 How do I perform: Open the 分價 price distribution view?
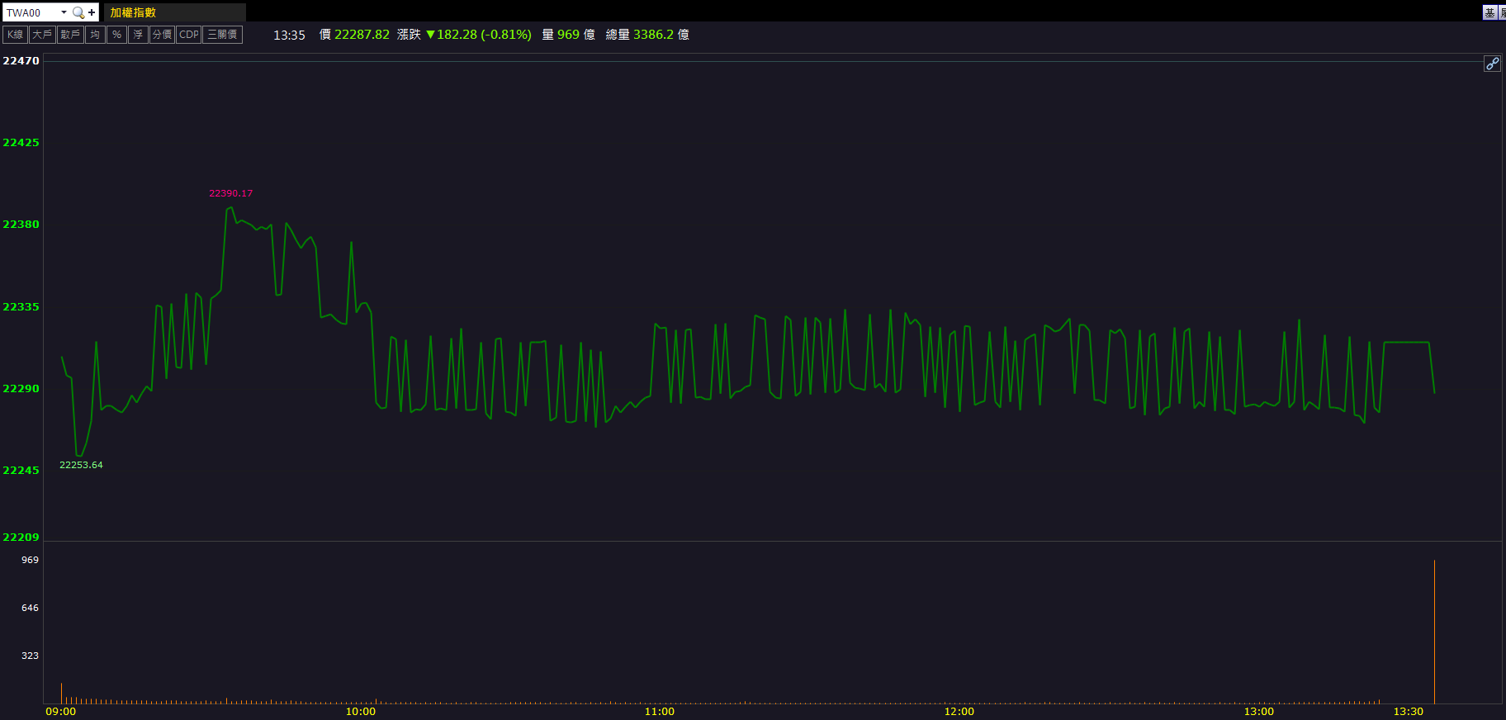click(162, 34)
